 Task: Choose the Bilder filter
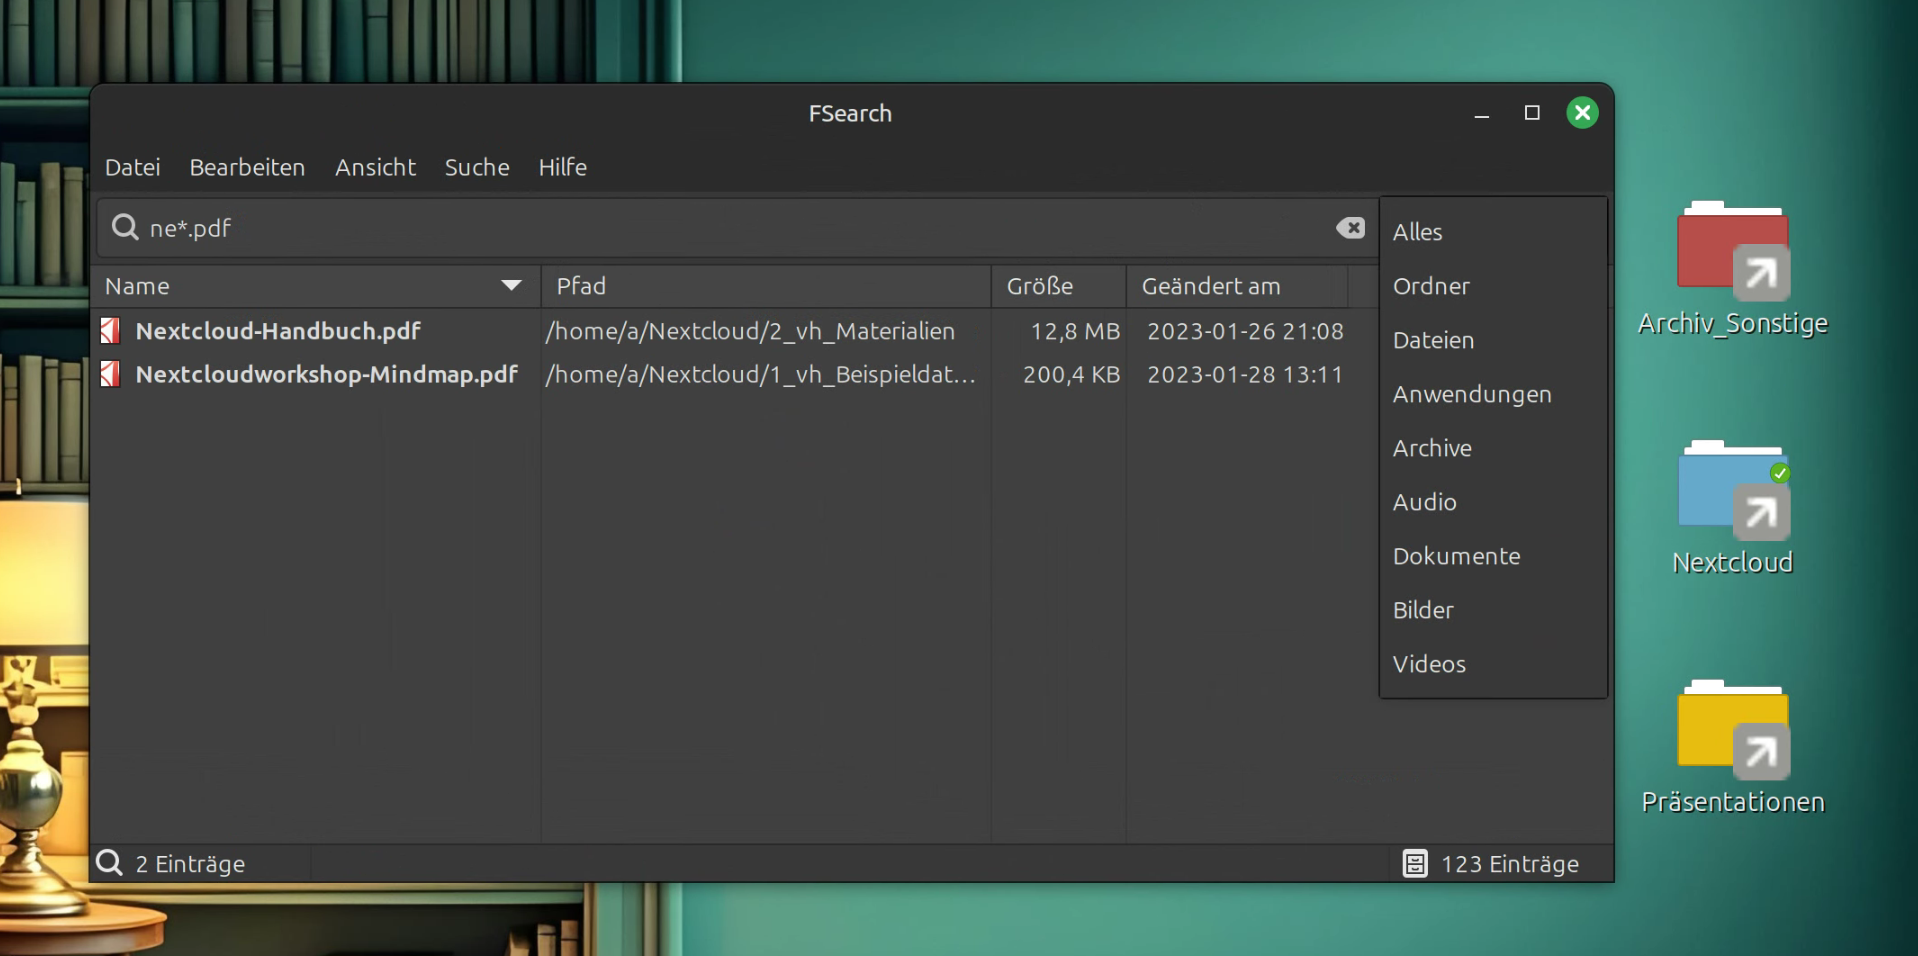tap(1493, 610)
